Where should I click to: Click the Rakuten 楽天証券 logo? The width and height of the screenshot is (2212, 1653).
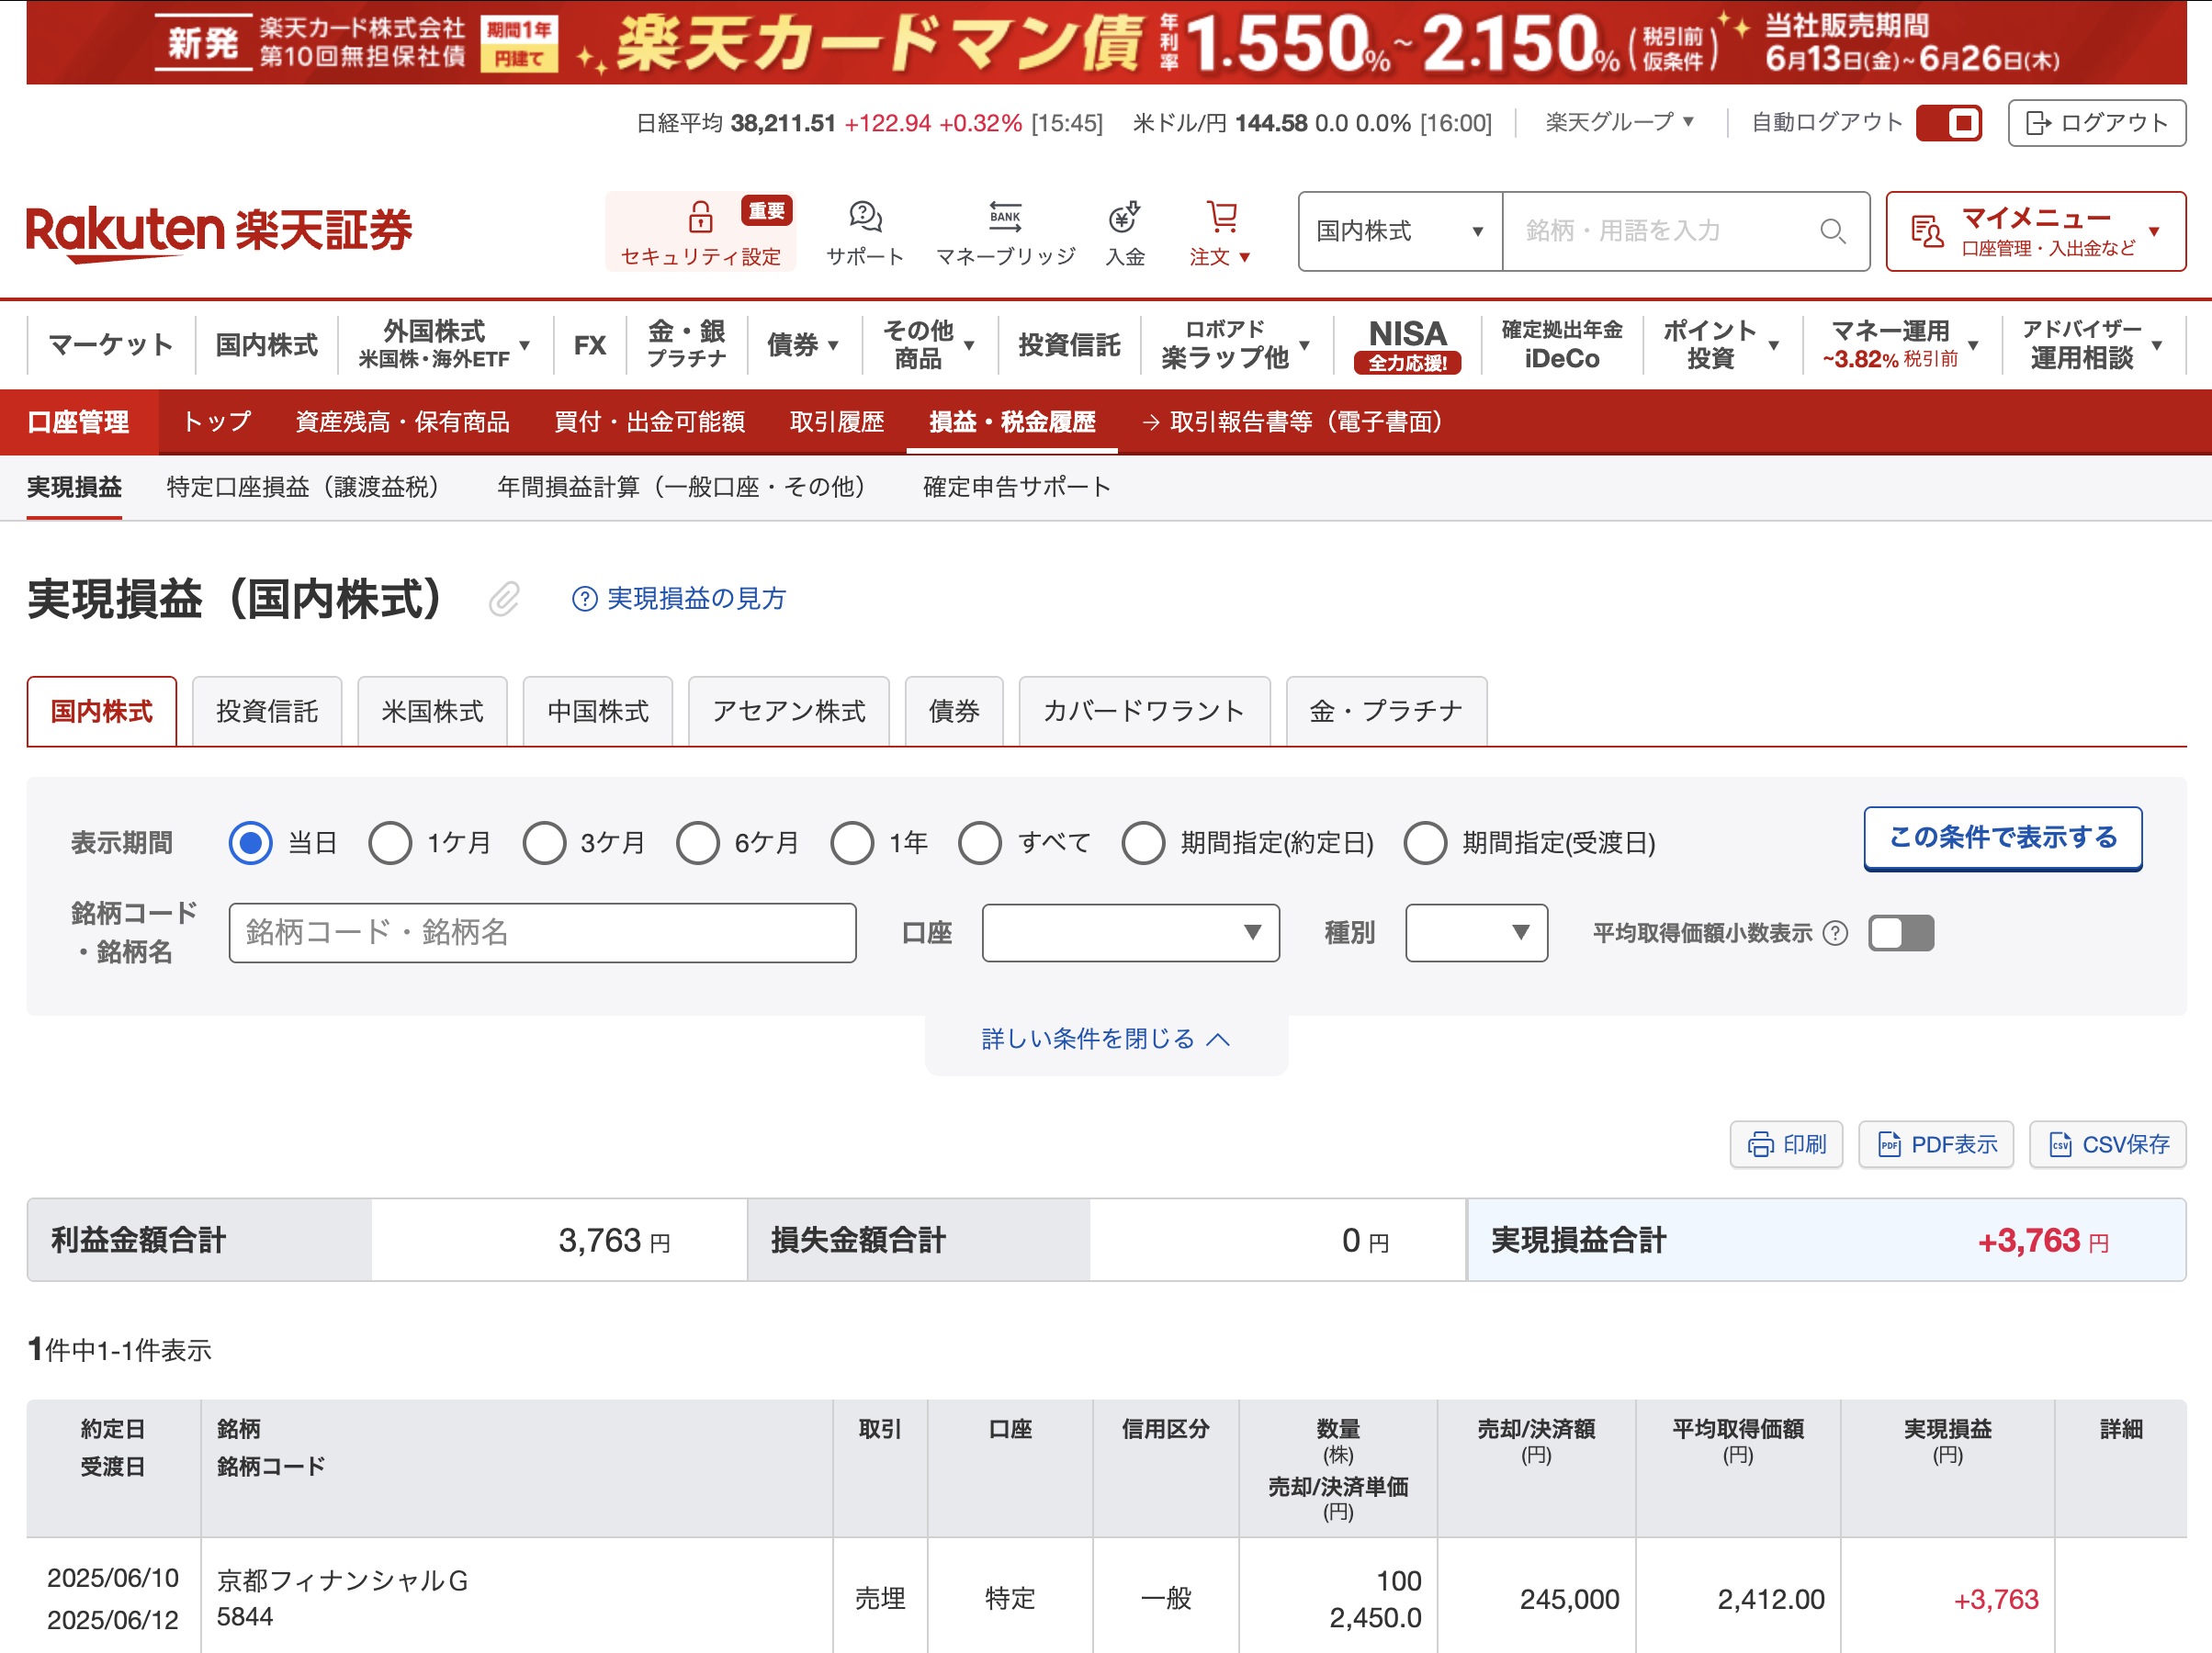tap(219, 232)
